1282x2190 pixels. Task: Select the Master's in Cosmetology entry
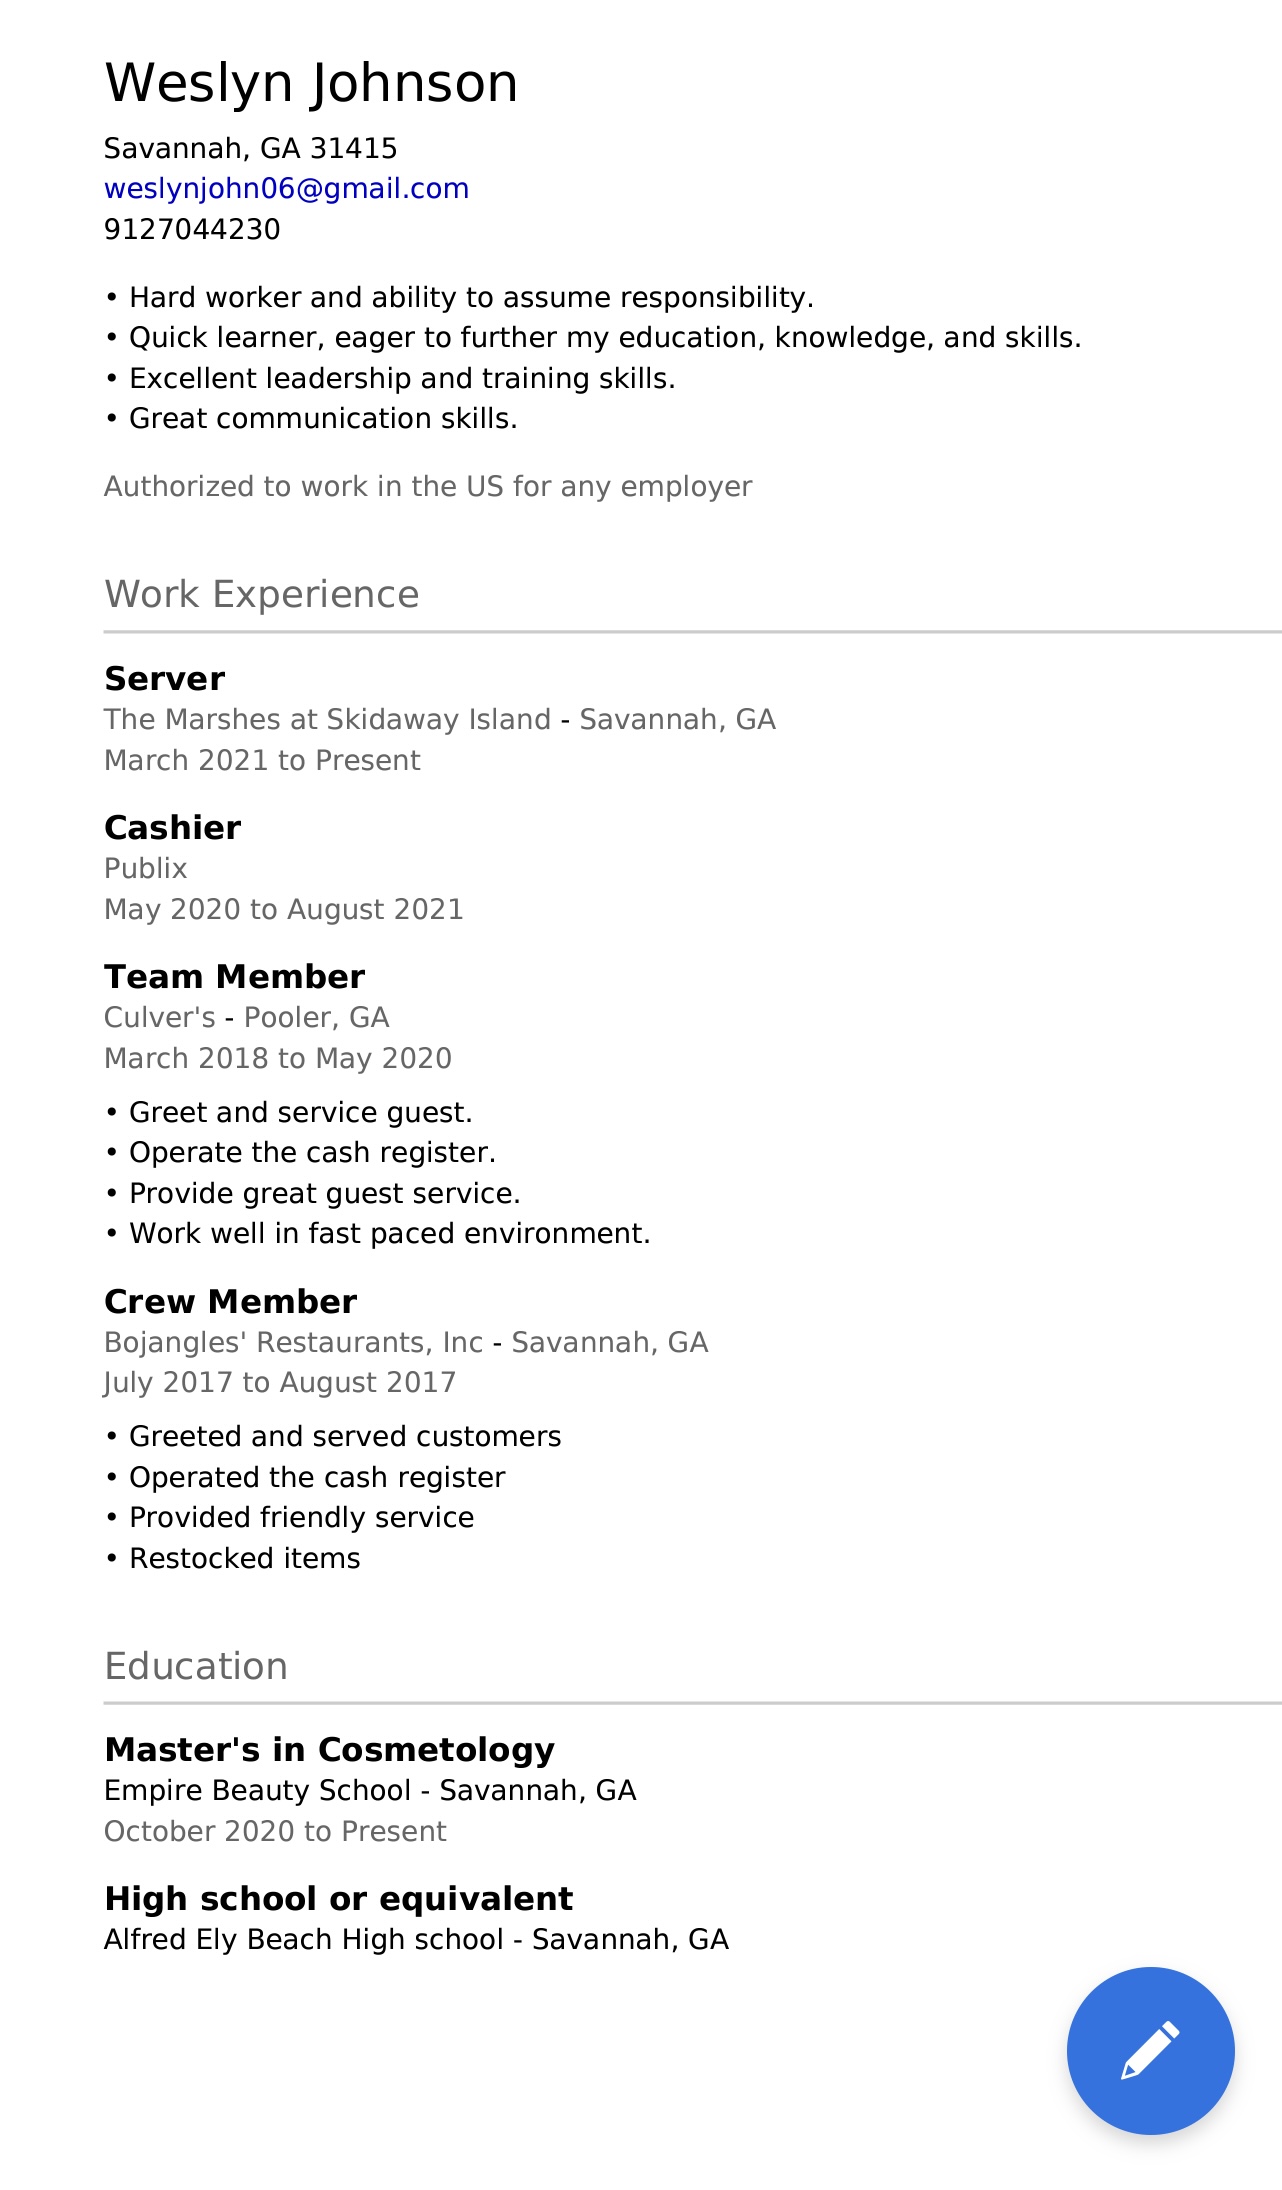click(330, 1750)
